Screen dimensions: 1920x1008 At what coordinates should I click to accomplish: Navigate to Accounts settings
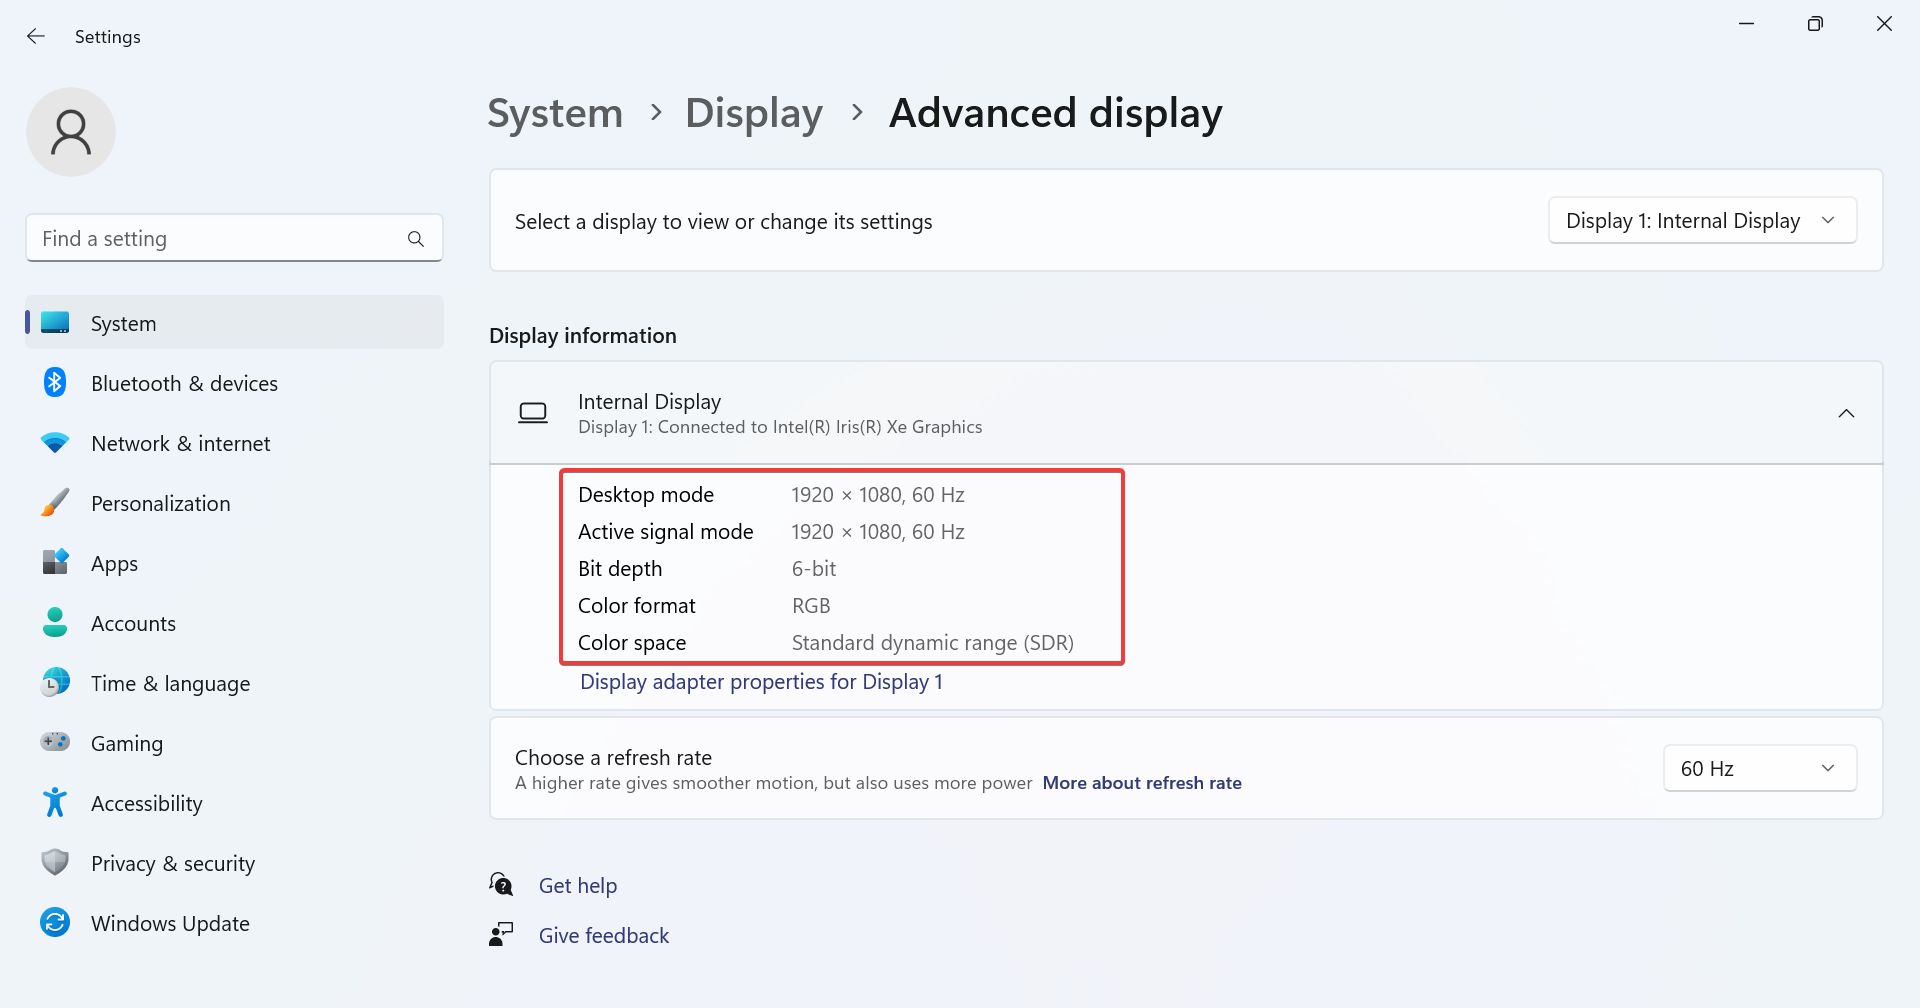(x=234, y=623)
